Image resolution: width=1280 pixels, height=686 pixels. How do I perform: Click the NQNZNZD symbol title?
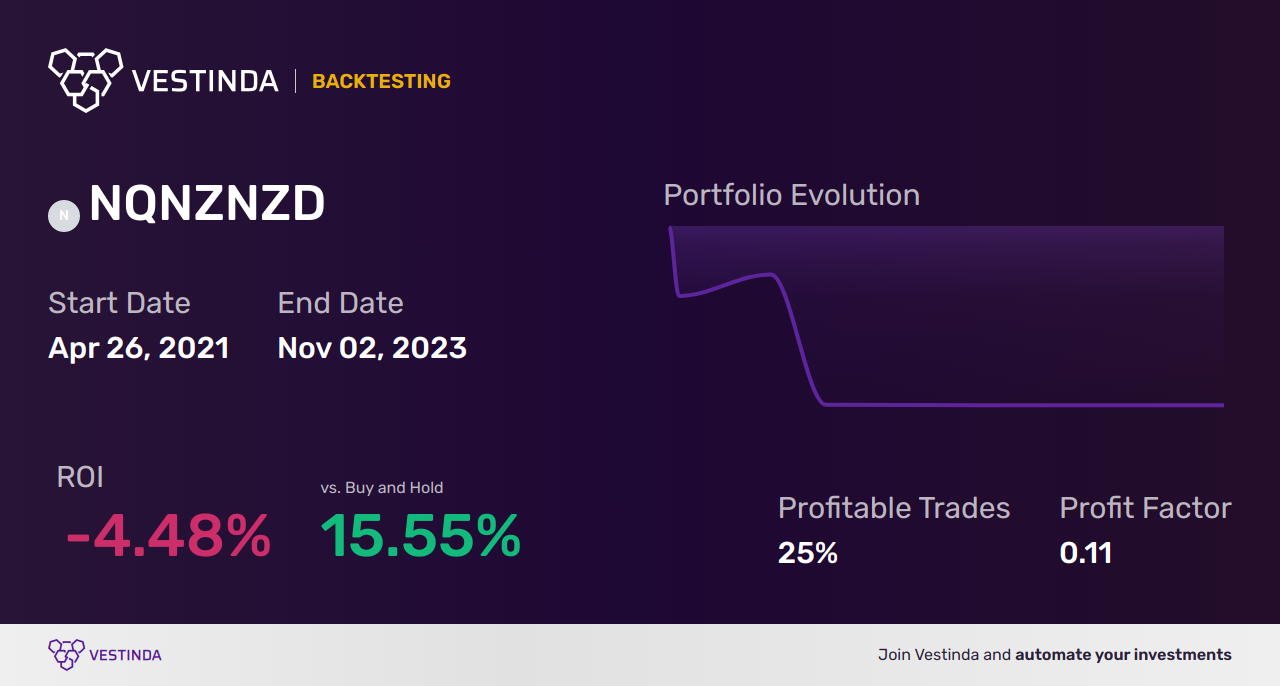(x=207, y=204)
